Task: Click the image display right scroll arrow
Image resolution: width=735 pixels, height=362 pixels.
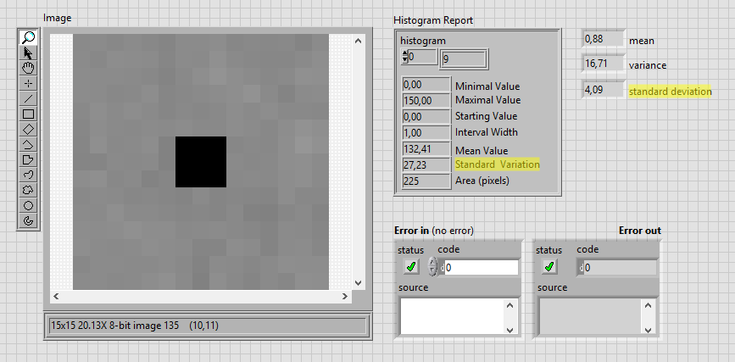Action: click(345, 296)
